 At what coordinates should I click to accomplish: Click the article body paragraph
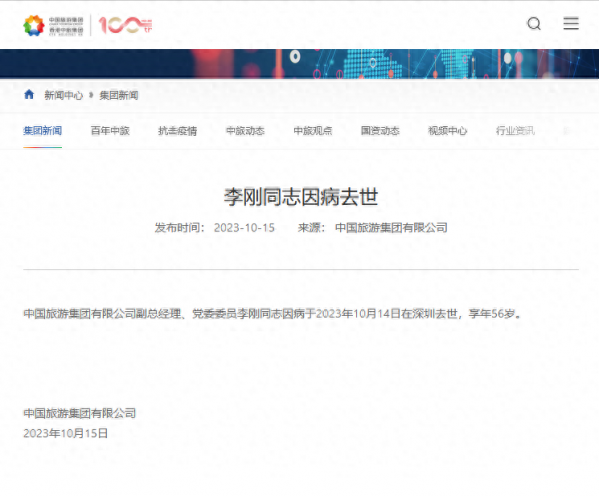[272, 313]
